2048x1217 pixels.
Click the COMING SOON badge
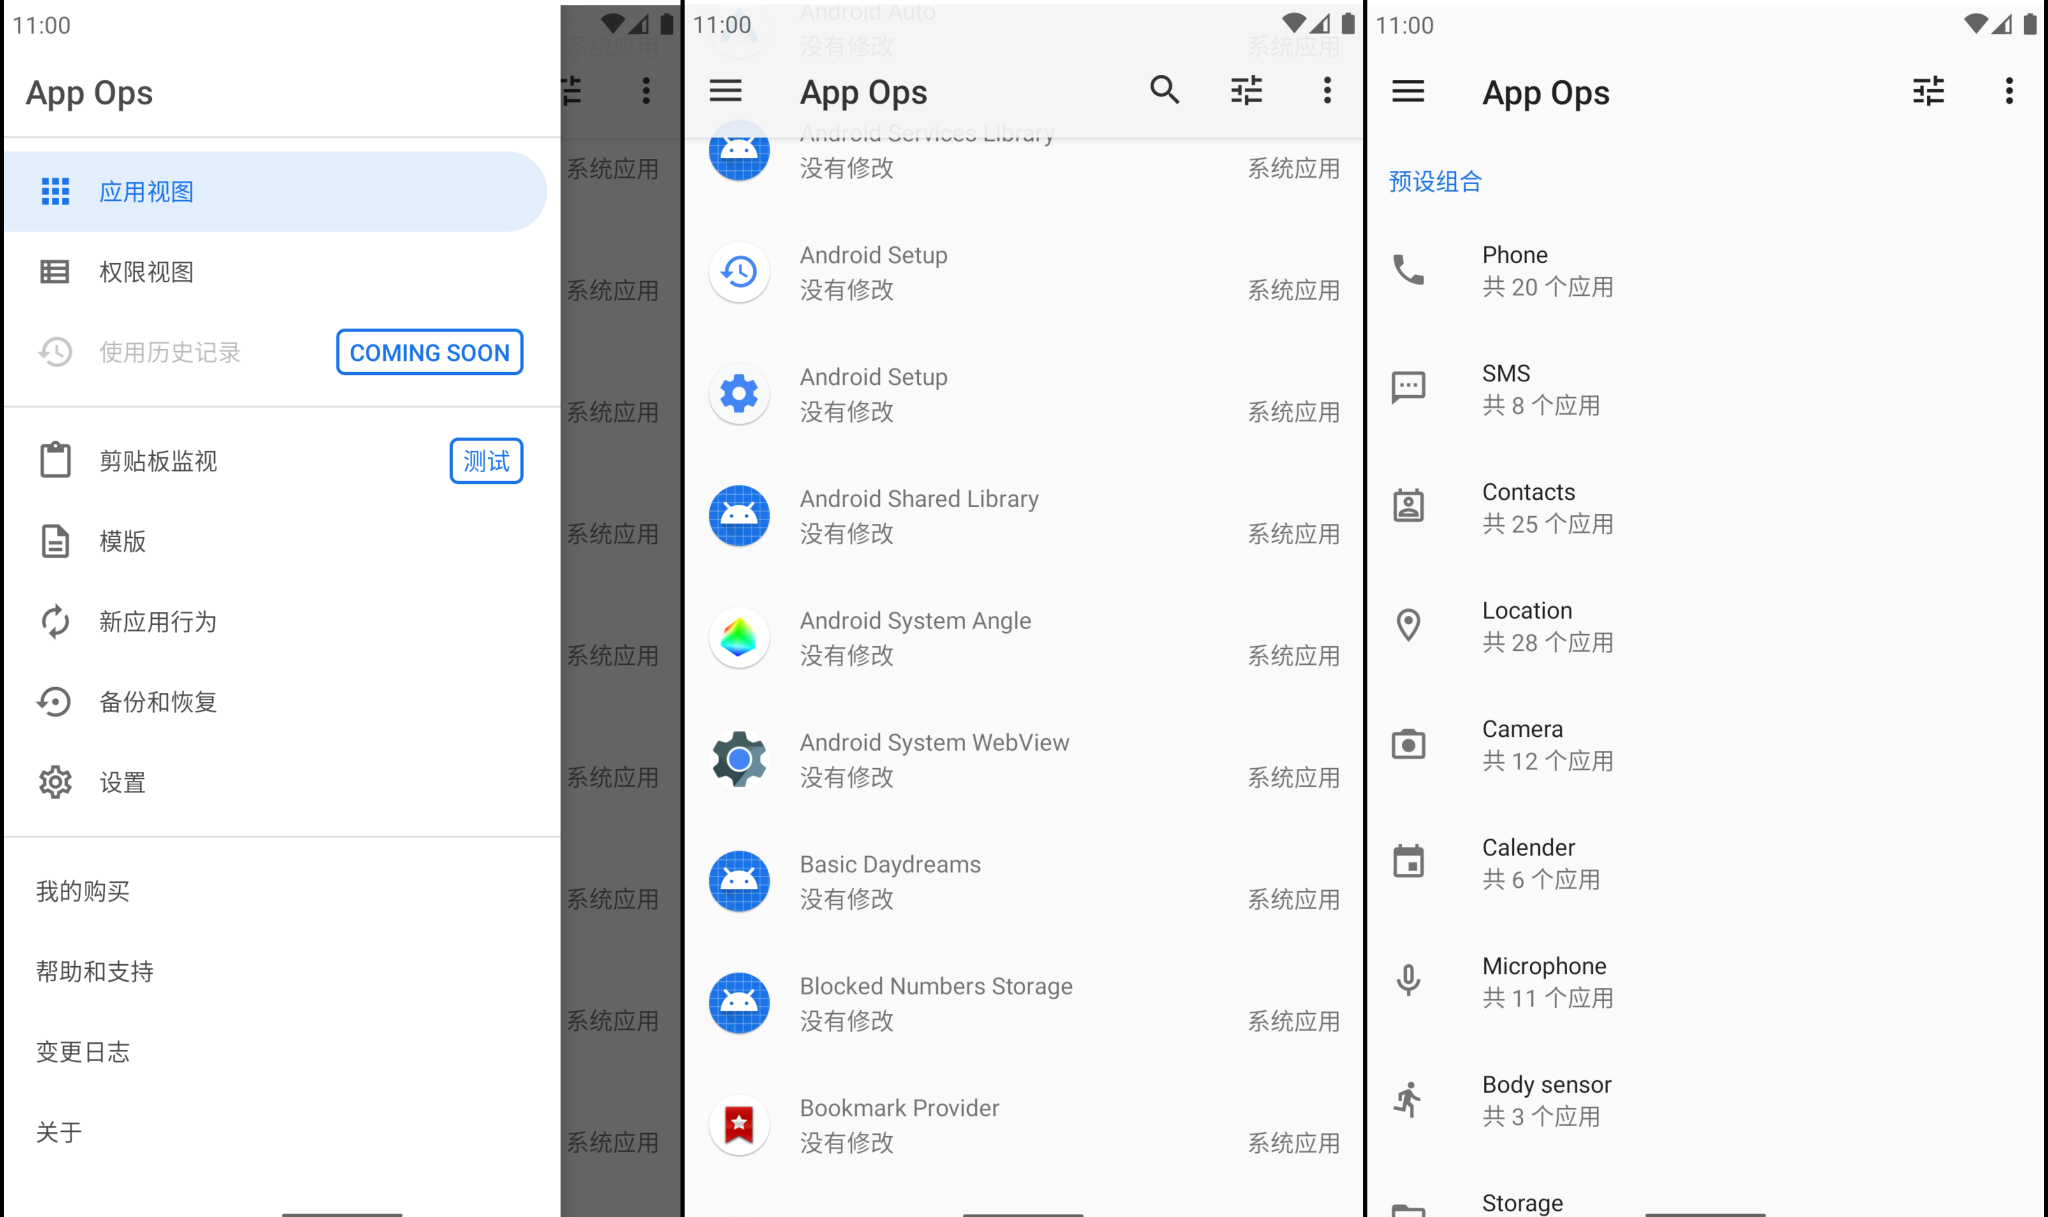pyautogui.click(x=429, y=352)
